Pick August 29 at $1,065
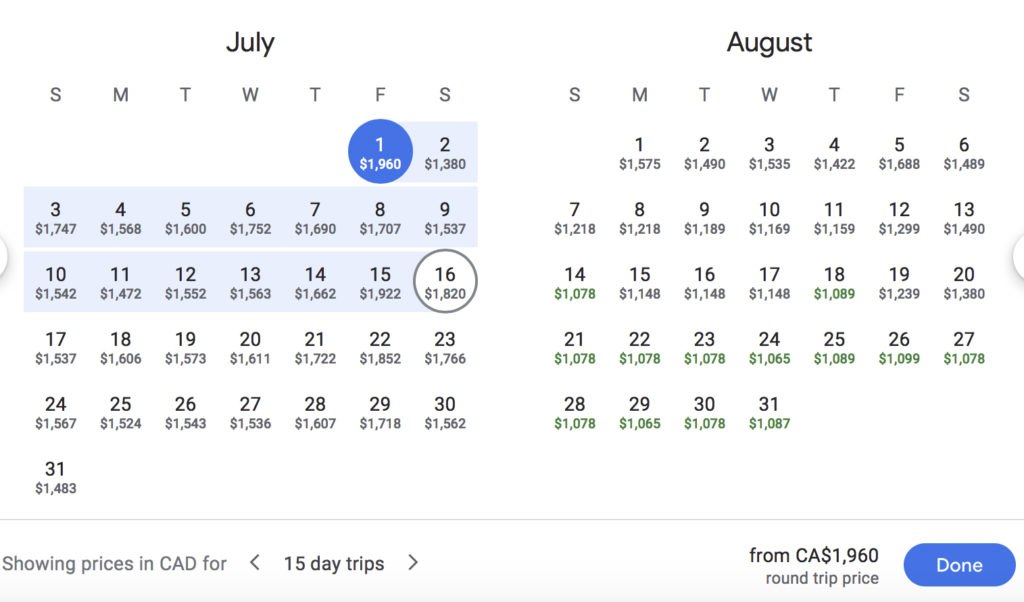The image size is (1024, 602). 639,412
